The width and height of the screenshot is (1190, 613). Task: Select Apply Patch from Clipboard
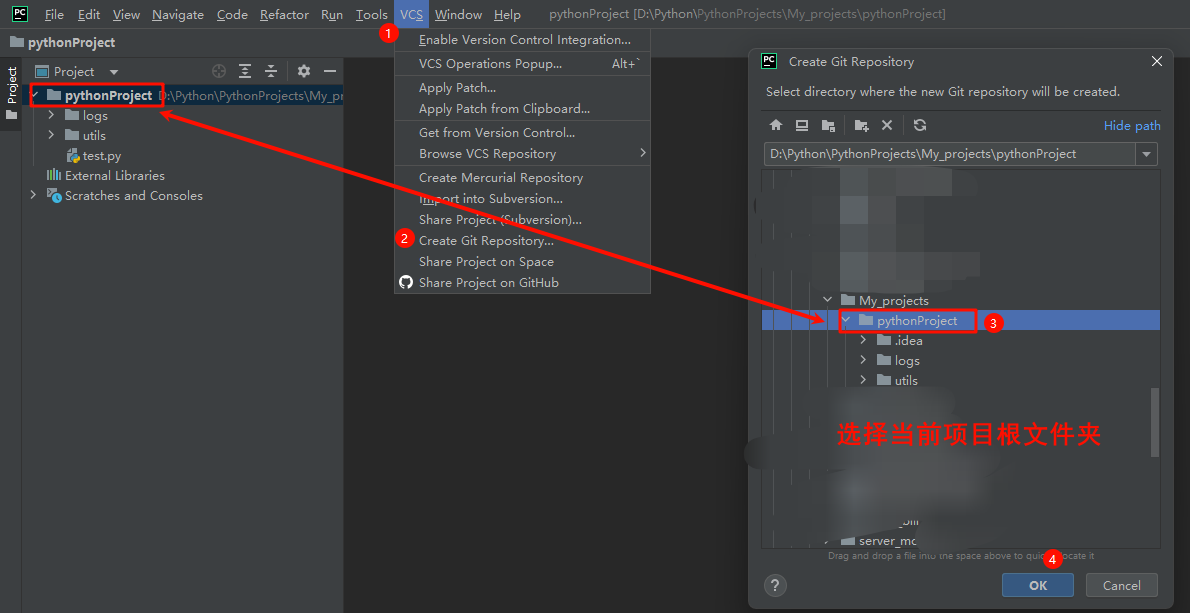522,108
